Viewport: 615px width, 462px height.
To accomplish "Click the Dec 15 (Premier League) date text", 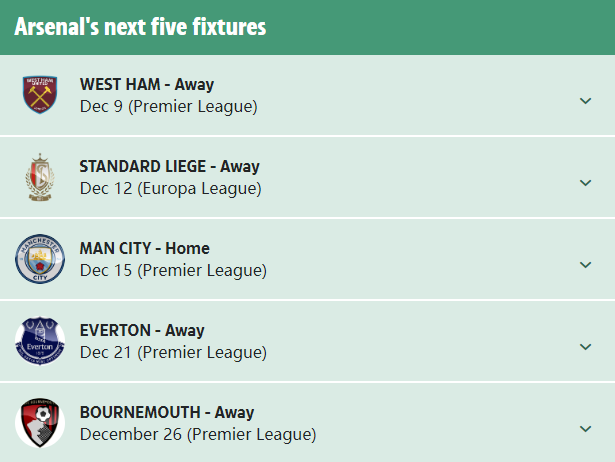I will tap(173, 271).
